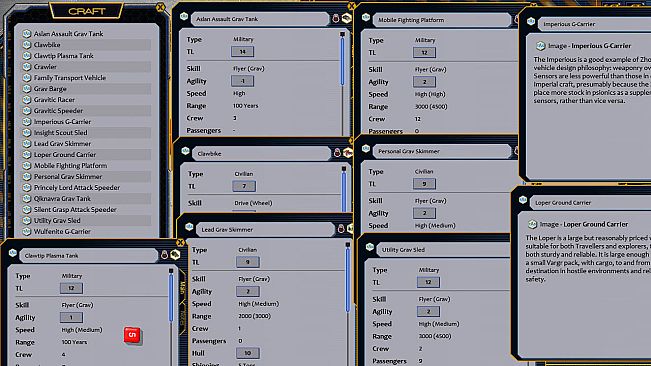Click the TL field in Utility Grav Sled window
Screen dimensions: 651x366
point(428,283)
